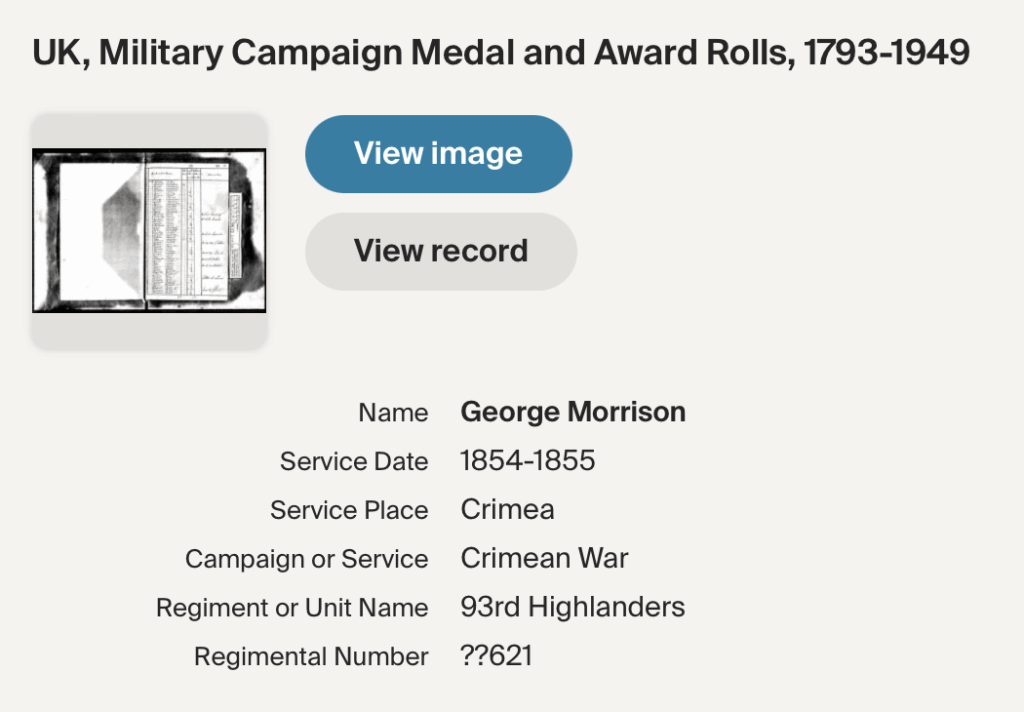Screen dimensions: 1024x712
Task: Open the View record button
Action: tap(440, 251)
